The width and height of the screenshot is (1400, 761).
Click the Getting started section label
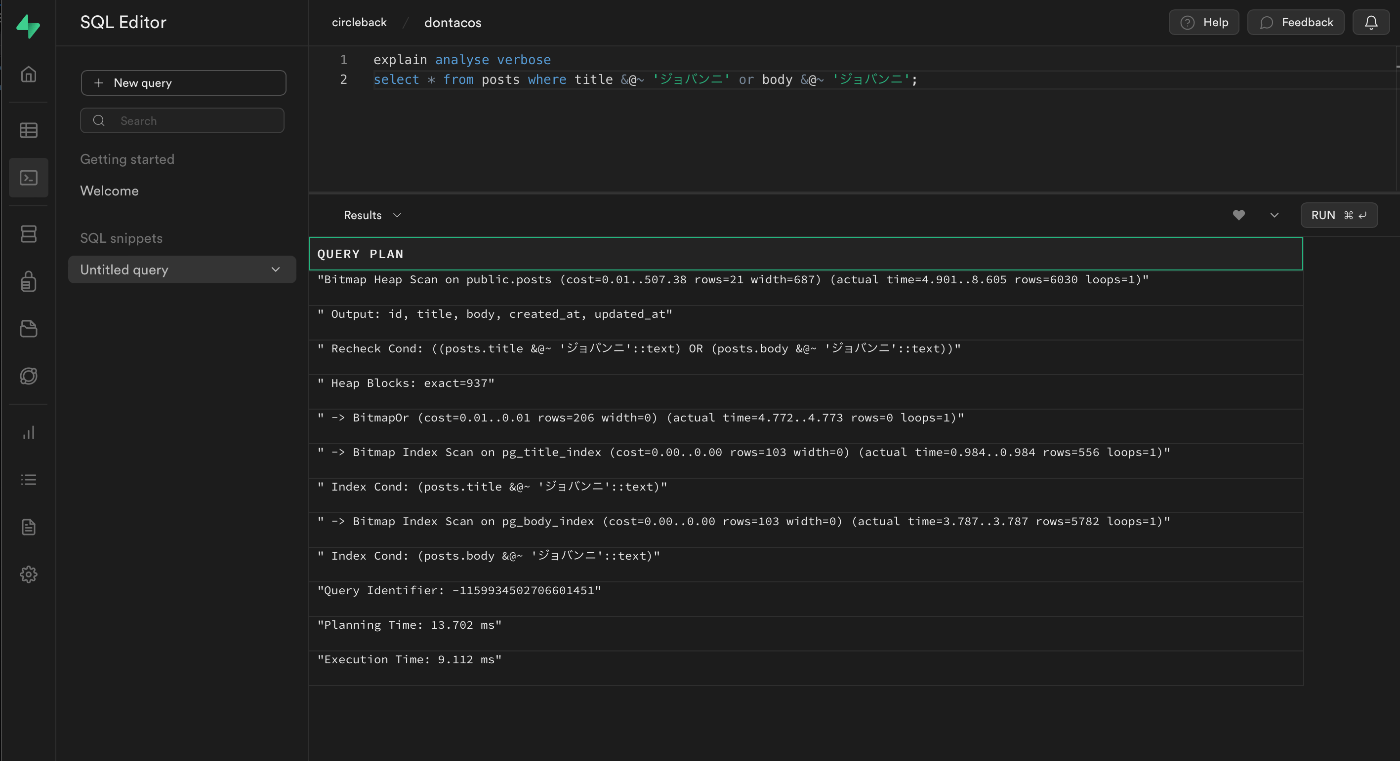point(127,159)
